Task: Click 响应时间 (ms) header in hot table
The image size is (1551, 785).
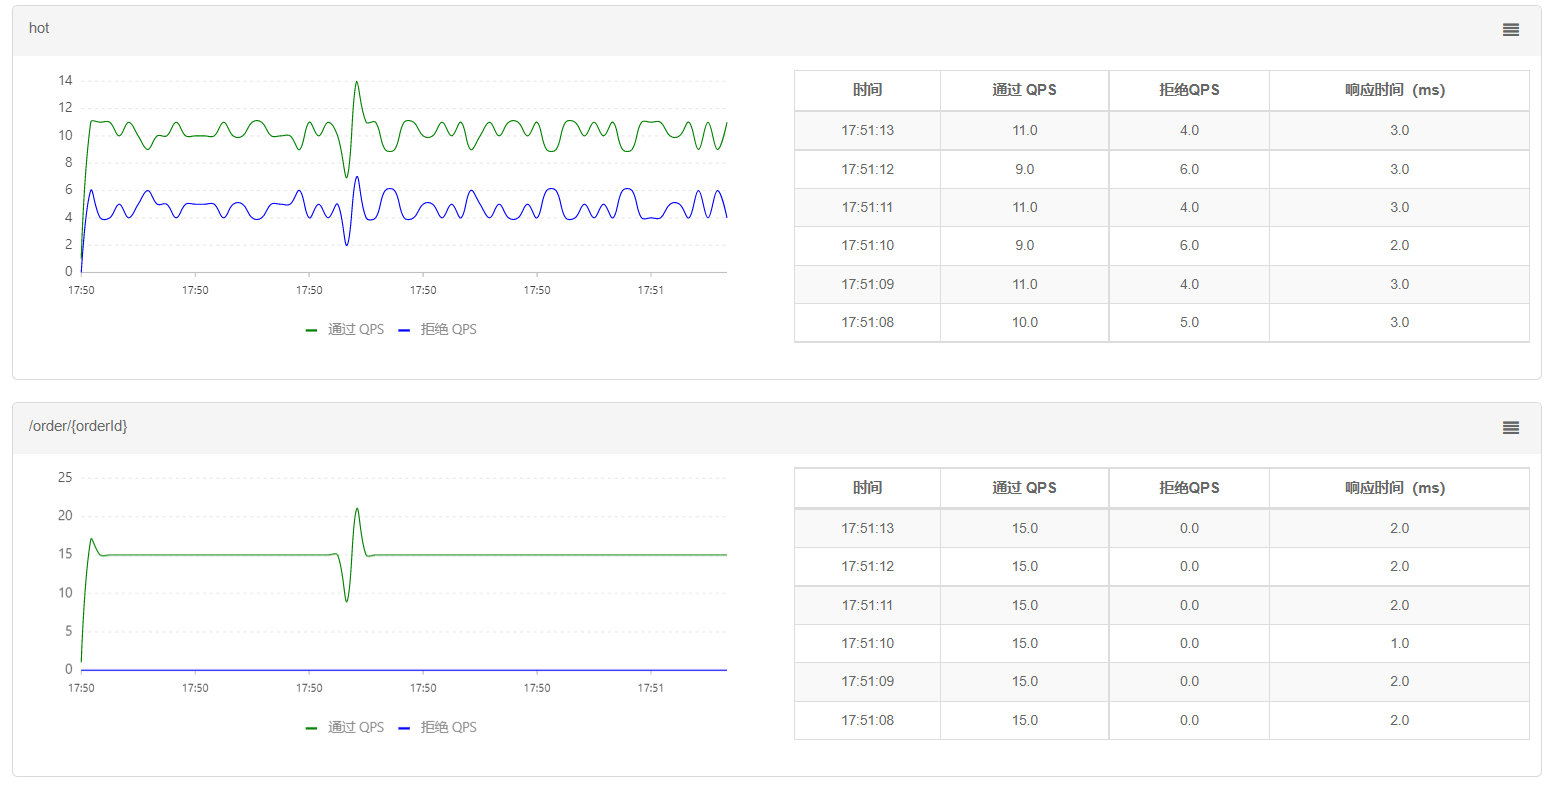Action: (x=1398, y=90)
